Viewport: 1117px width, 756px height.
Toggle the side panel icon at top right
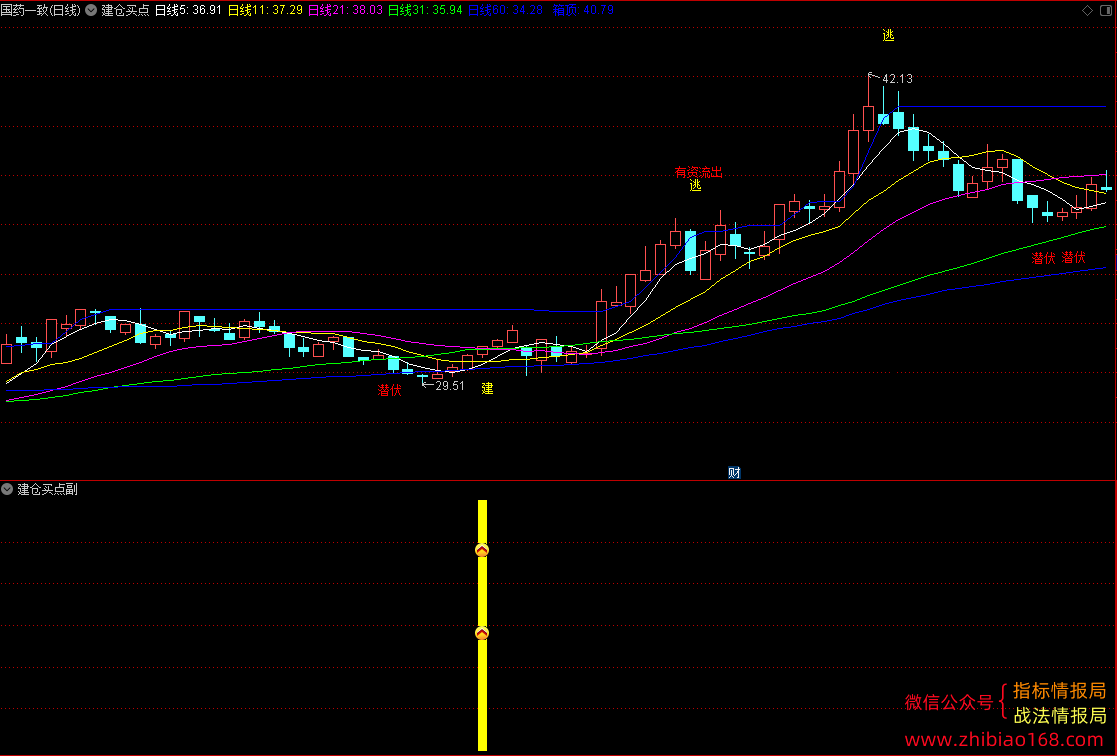[x=1106, y=10]
